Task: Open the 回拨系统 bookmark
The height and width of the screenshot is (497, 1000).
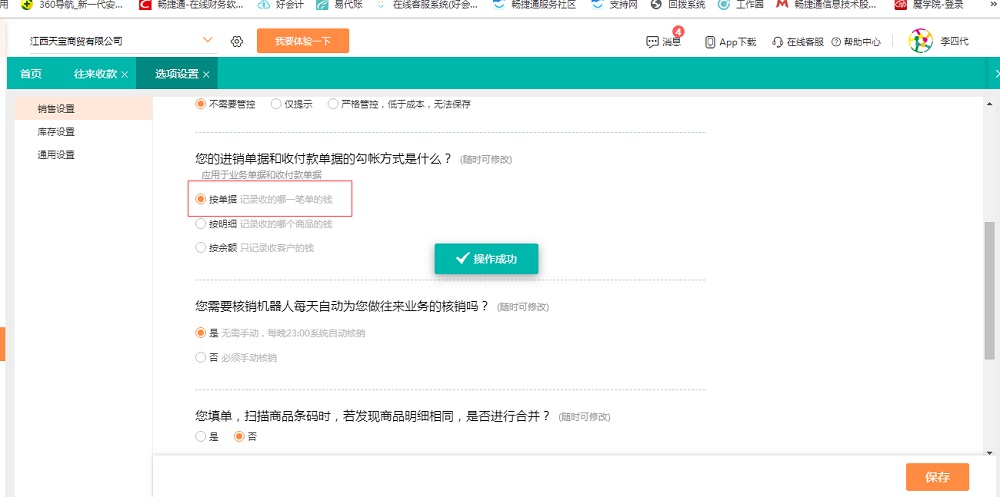Action: click(x=678, y=4)
